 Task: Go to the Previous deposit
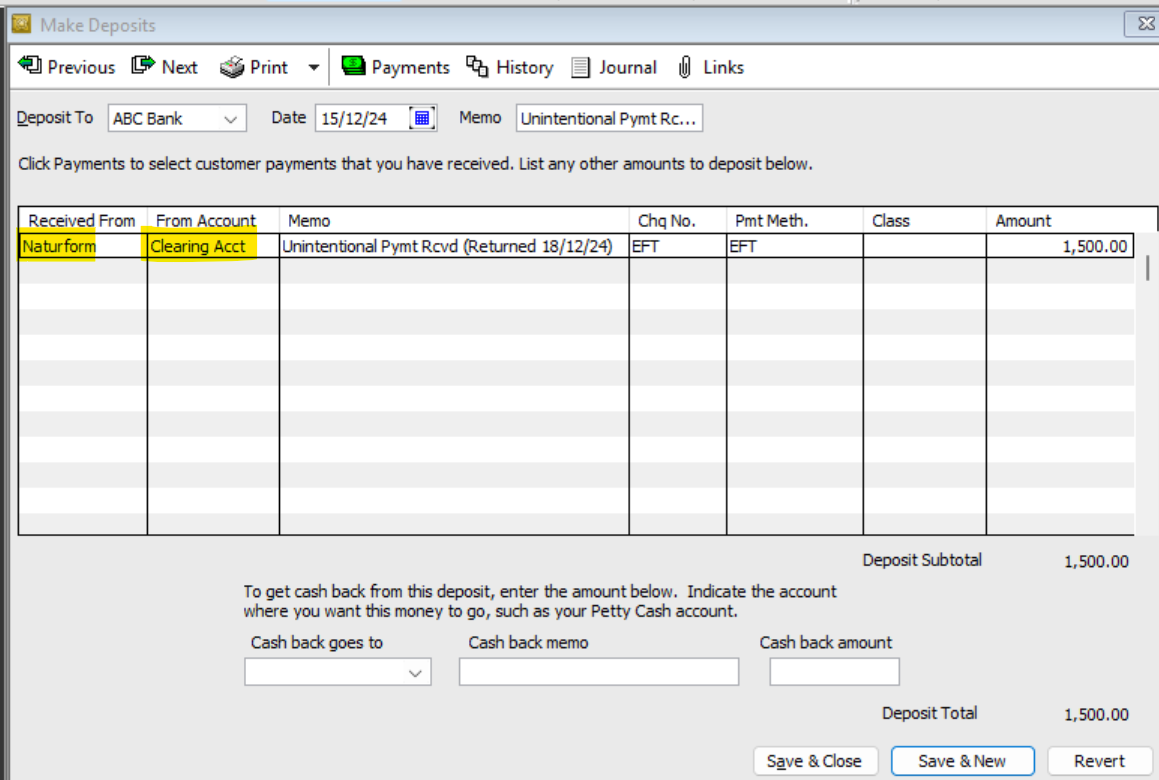pos(67,67)
